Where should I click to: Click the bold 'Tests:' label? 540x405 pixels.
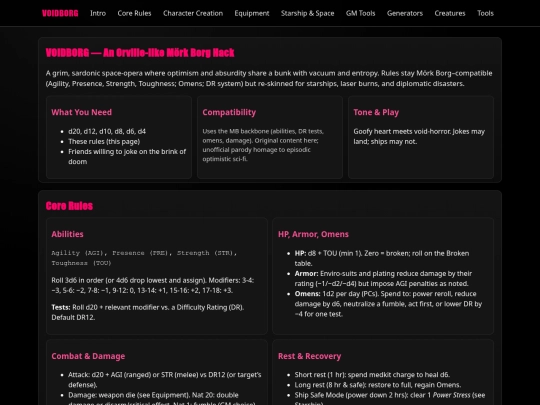pyautogui.click(x=61, y=307)
